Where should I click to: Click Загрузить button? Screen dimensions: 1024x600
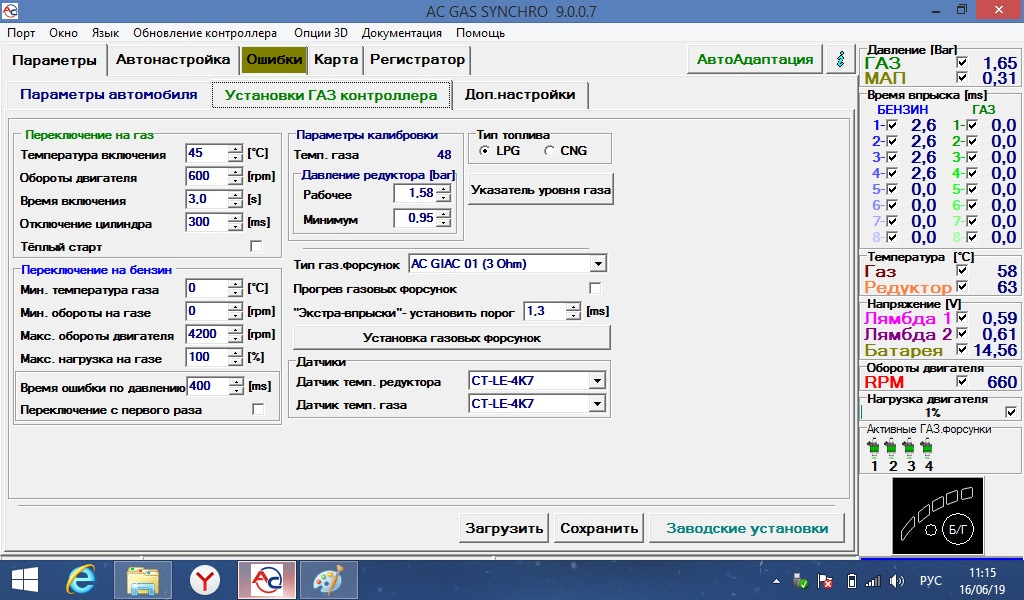point(504,528)
